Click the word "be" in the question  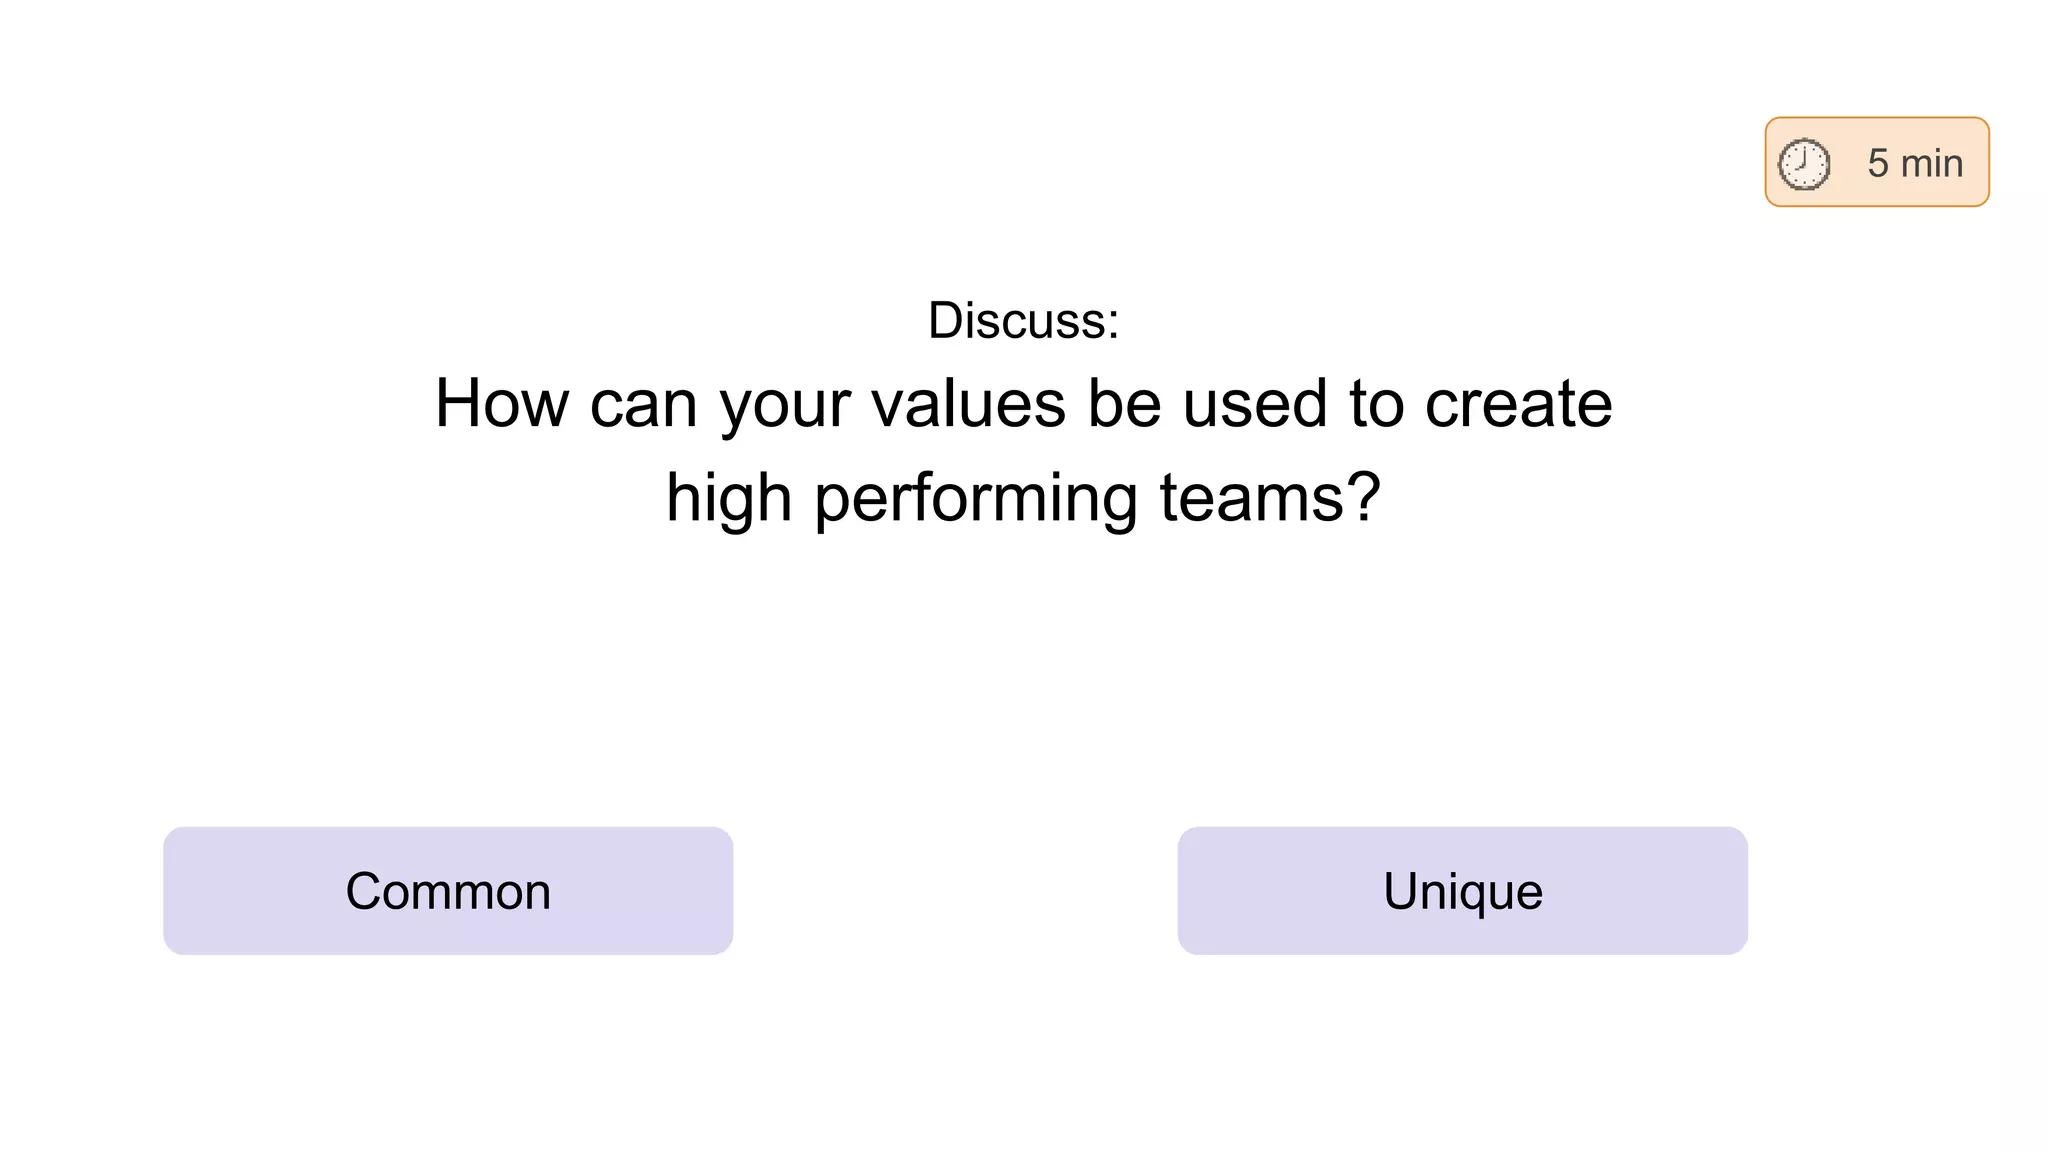tap(1124, 404)
